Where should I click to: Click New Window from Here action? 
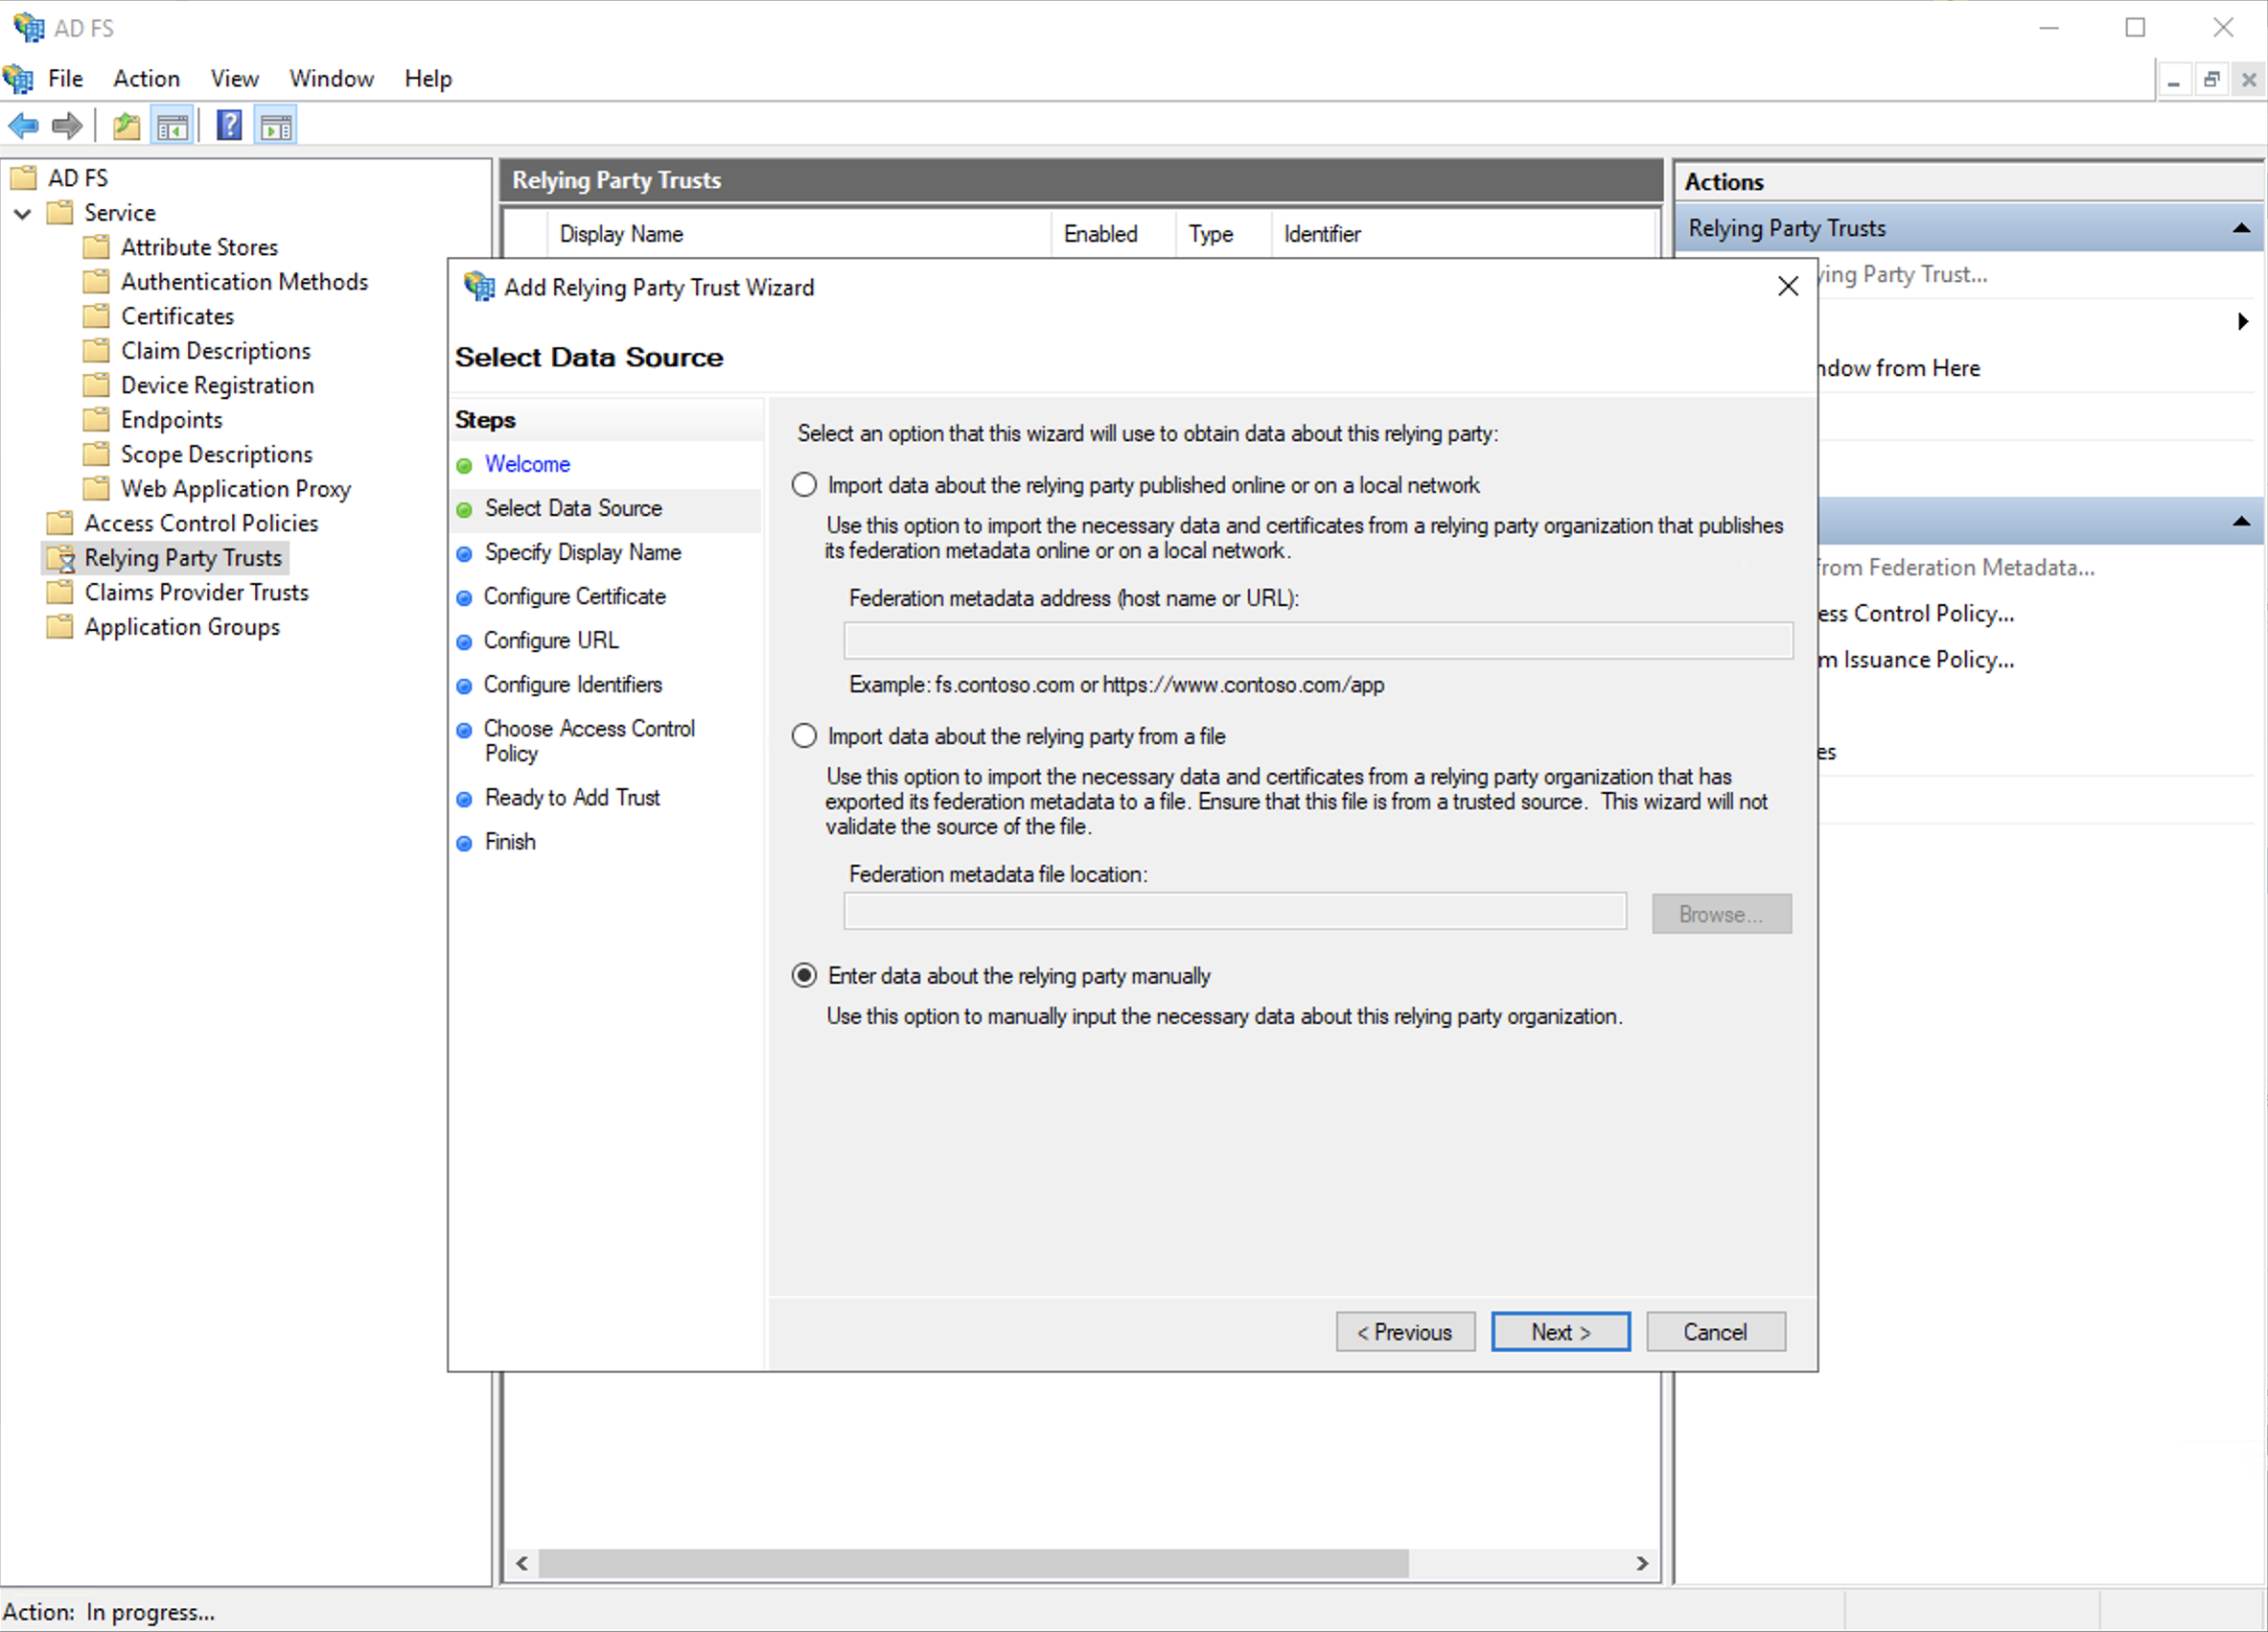1899,368
